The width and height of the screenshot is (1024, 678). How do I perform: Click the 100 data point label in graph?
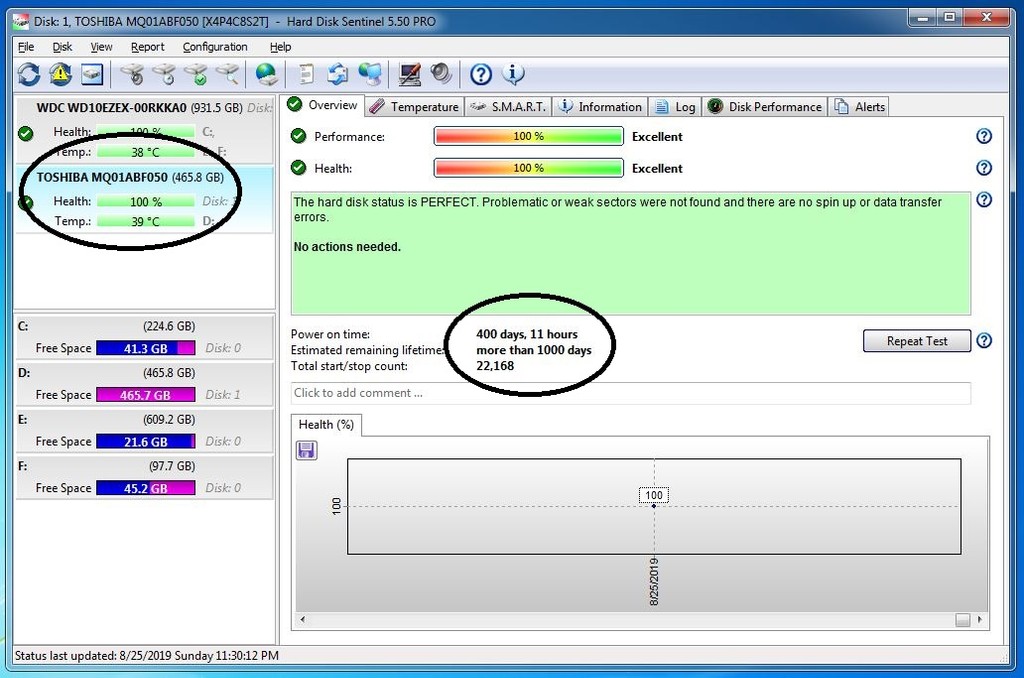click(x=654, y=495)
